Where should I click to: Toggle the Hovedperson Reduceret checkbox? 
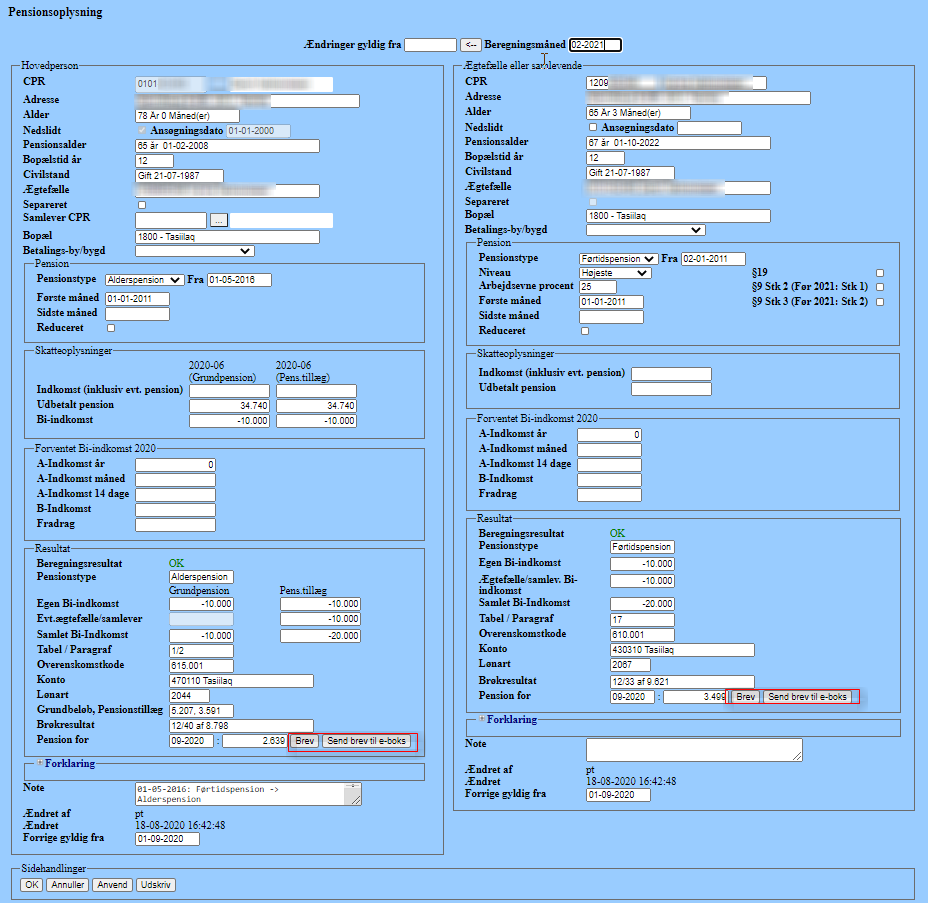click(111, 328)
